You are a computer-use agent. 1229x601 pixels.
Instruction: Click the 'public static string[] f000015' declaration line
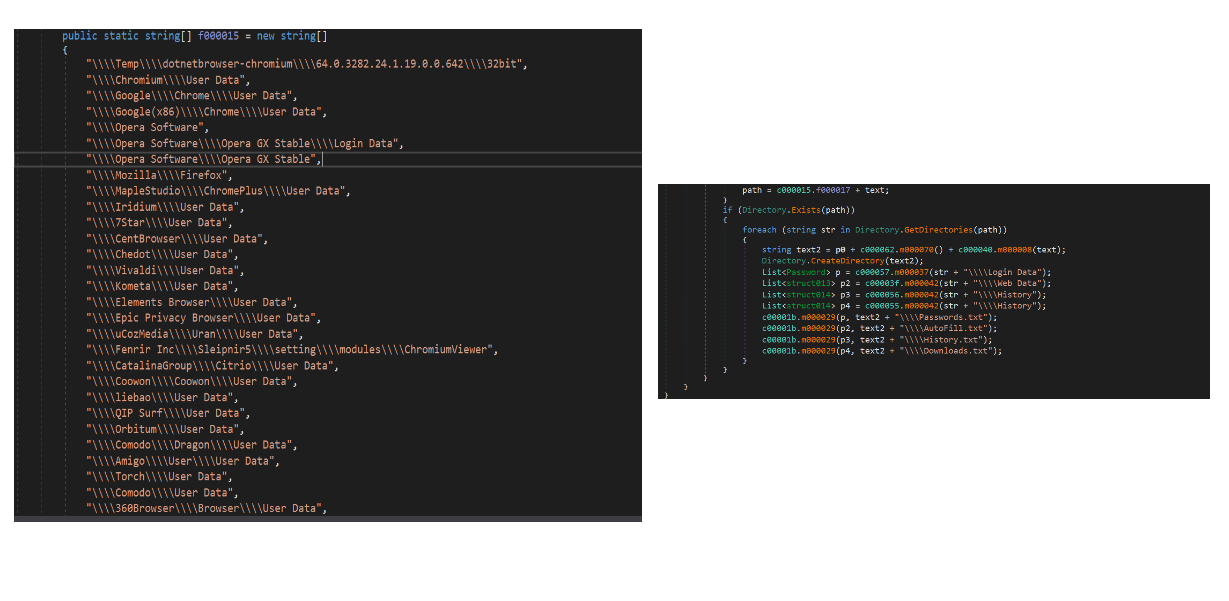point(195,36)
